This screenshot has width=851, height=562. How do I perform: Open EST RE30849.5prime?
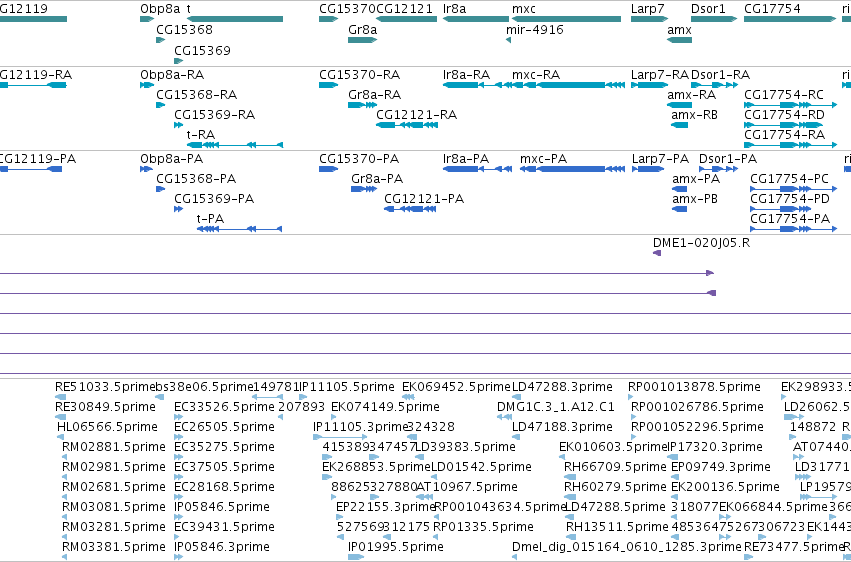[x=60, y=417]
